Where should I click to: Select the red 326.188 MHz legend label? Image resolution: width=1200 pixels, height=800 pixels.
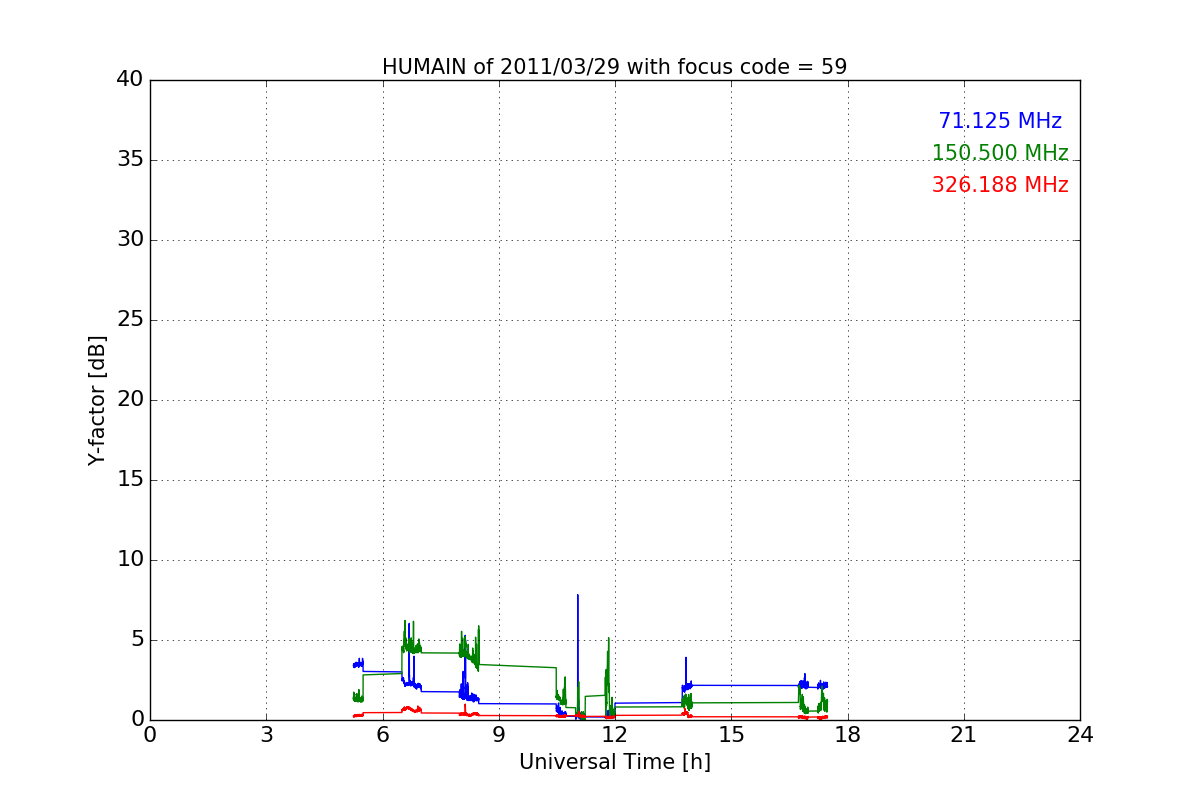[x=1000, y=185]
